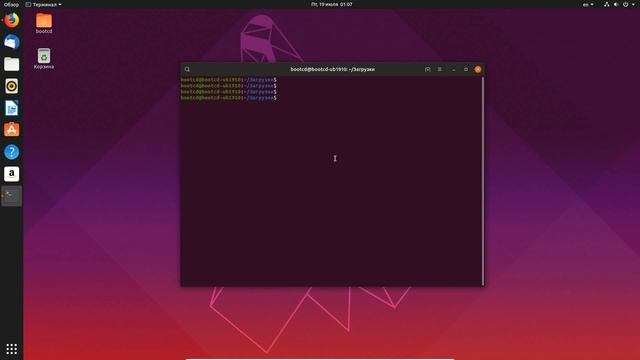Open Firefox from the dock
Image resolution: width=640 pixels, height=360 pixels.
pyautogui.click(x=11, y=20)
